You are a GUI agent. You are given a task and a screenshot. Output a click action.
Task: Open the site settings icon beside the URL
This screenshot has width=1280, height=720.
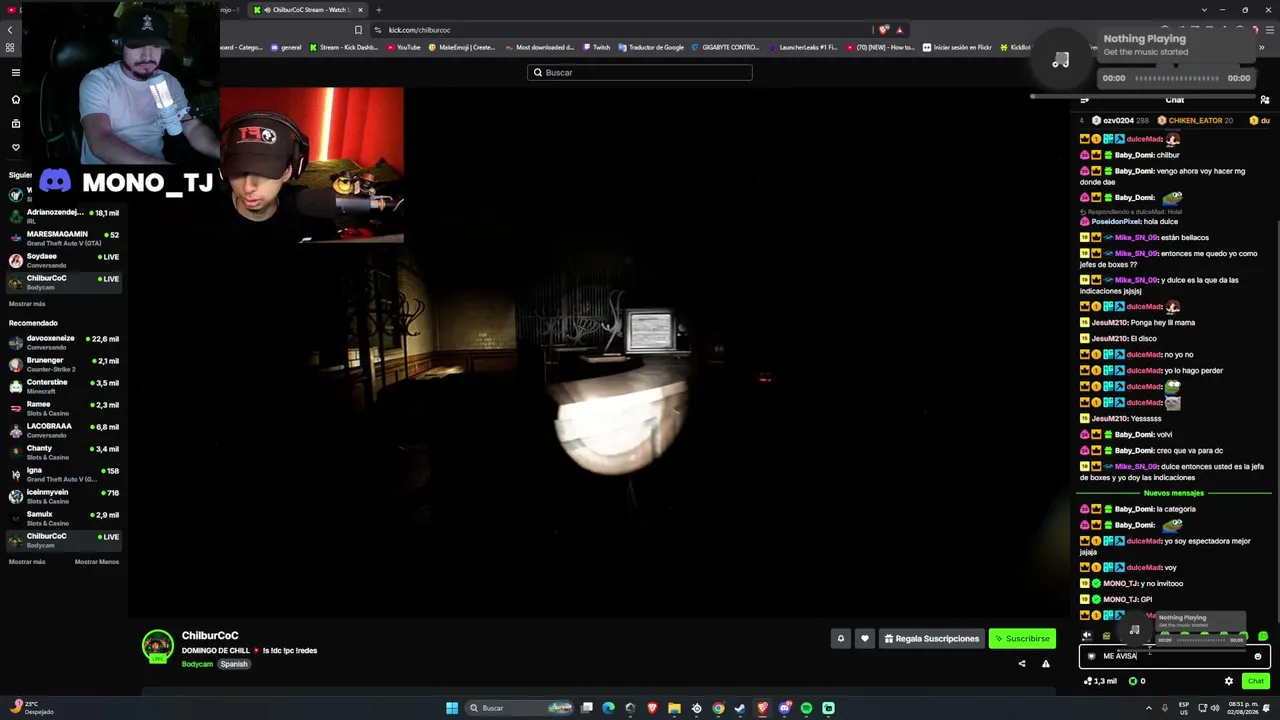coord(378,30)
